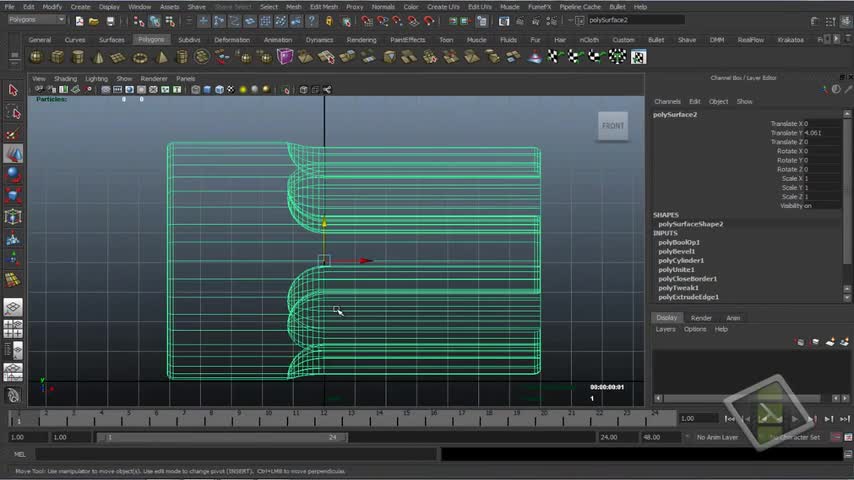
Task: Click the Translate Y value field
Action: (x=812, y=133)
